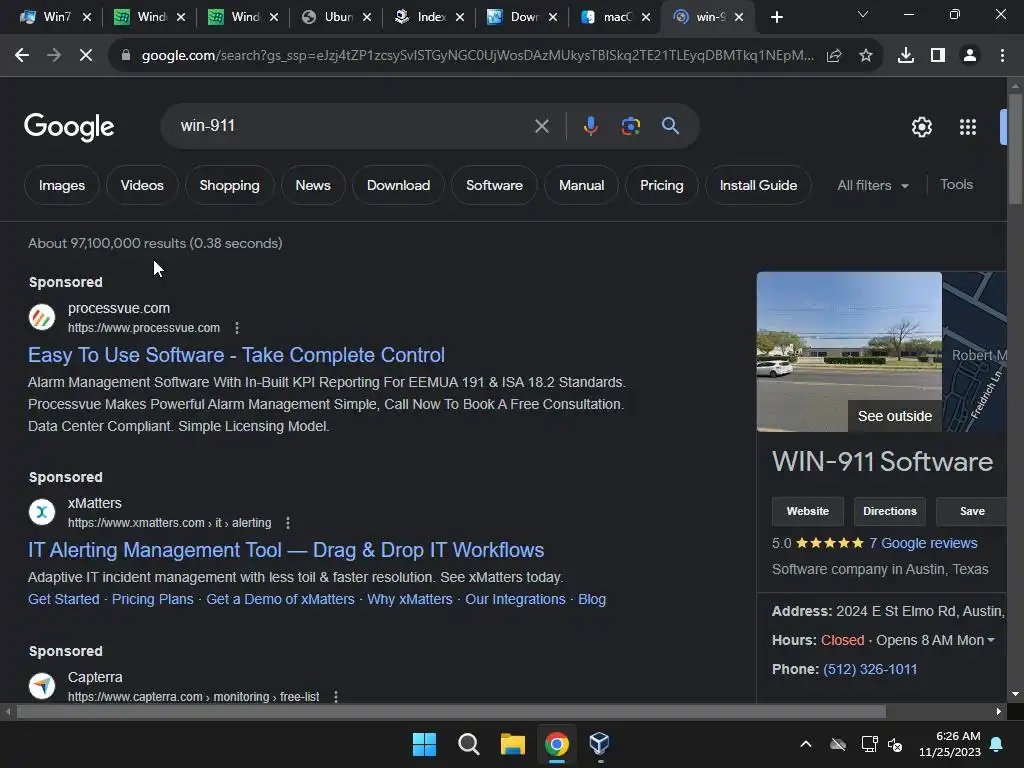Open the VirtualBox taskbar icon
Image resolution: width=1024 pixels, height=768 pixels.
600,744
